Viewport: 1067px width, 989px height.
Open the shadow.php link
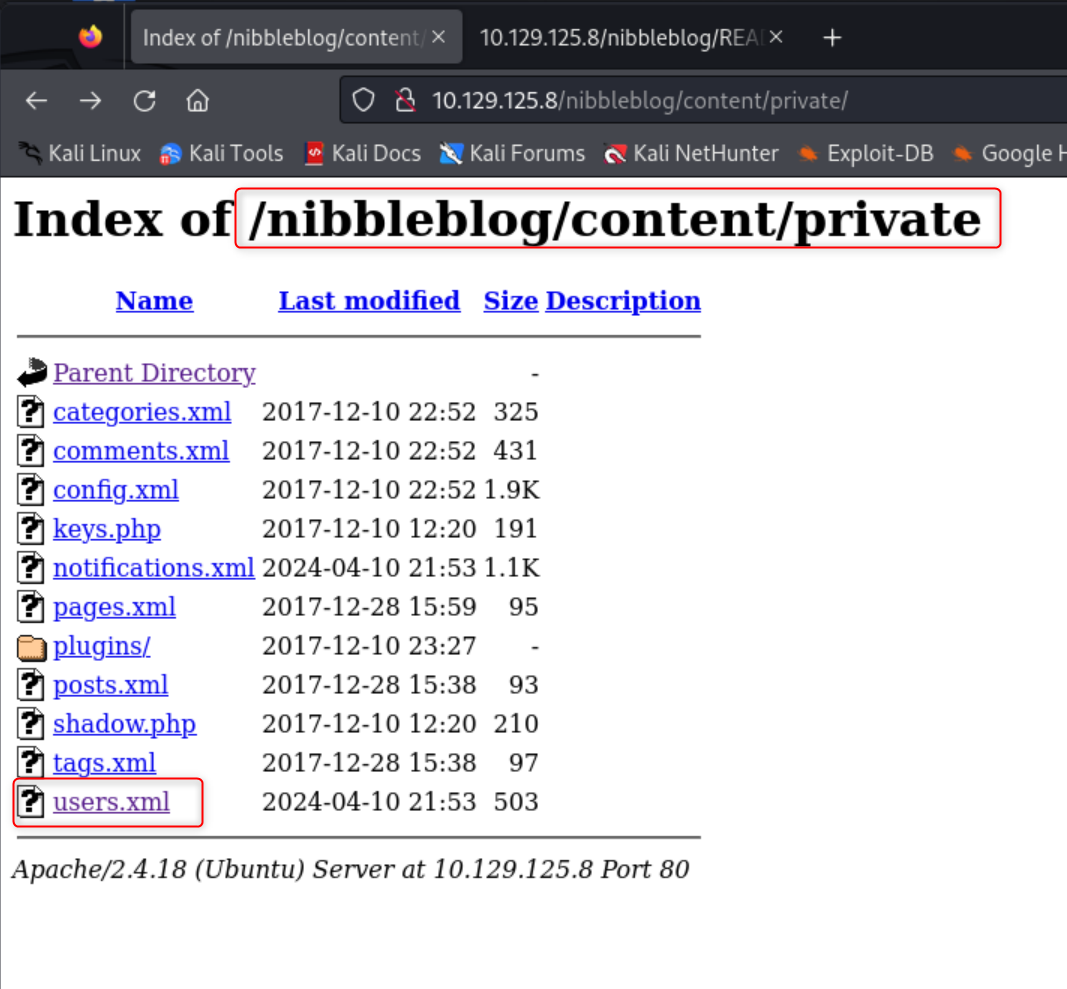point(124,723)
